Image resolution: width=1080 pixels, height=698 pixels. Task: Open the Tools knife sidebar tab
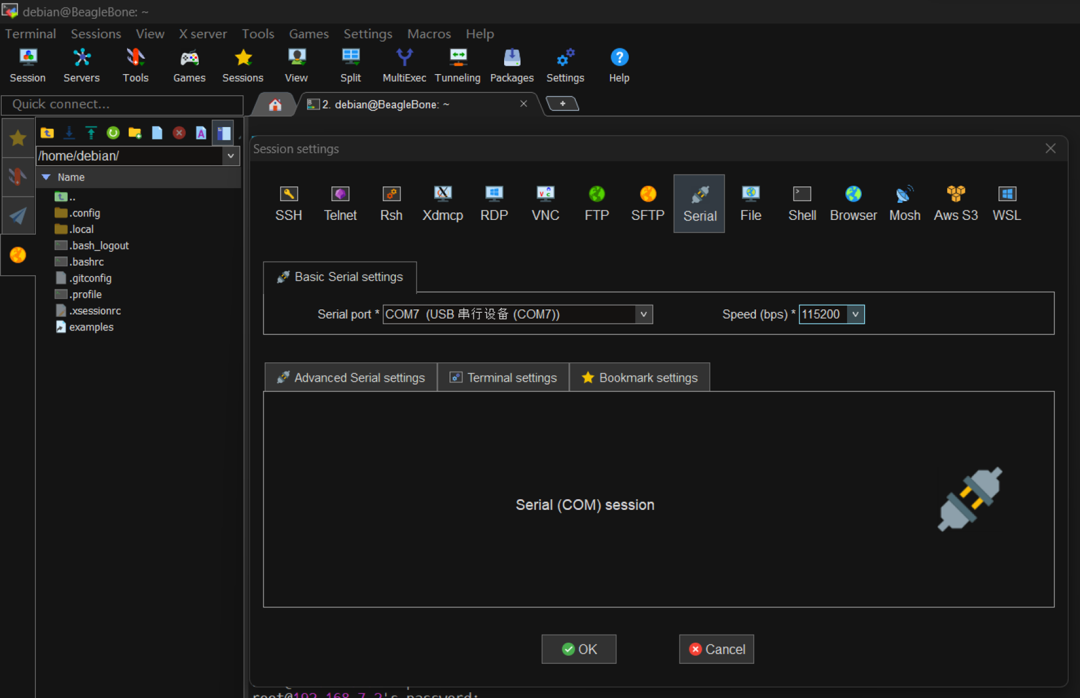pyautogui.click(x=18, y=177)
